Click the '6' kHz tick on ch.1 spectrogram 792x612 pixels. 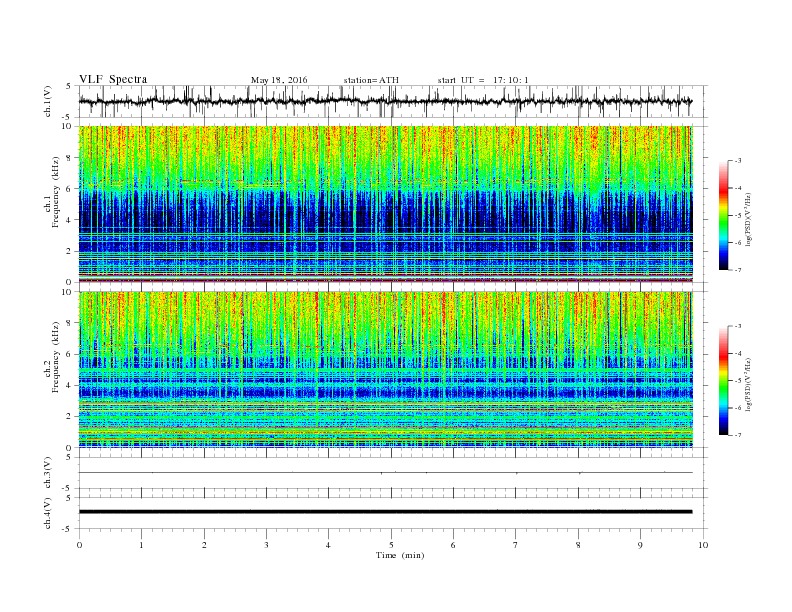[x=70, y=189]
